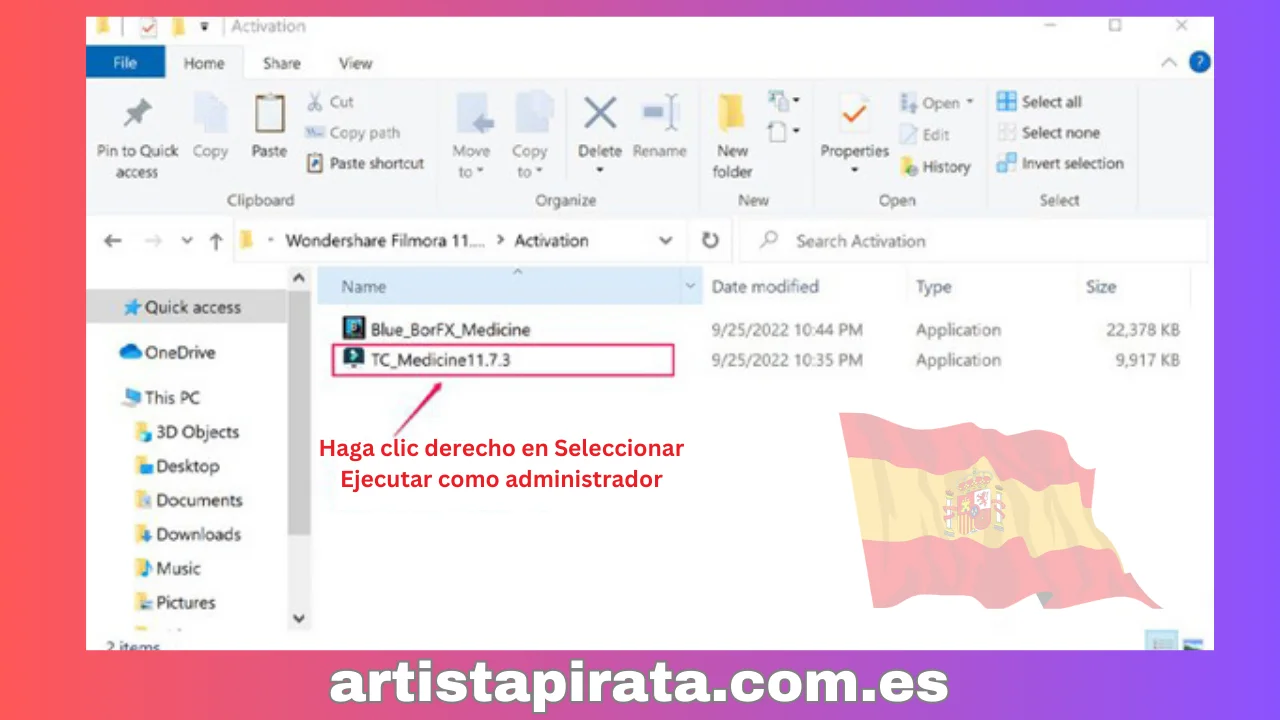Click Select all
The width and height of the screenshot is (1280, 720).
click(x=1039, y=101)
